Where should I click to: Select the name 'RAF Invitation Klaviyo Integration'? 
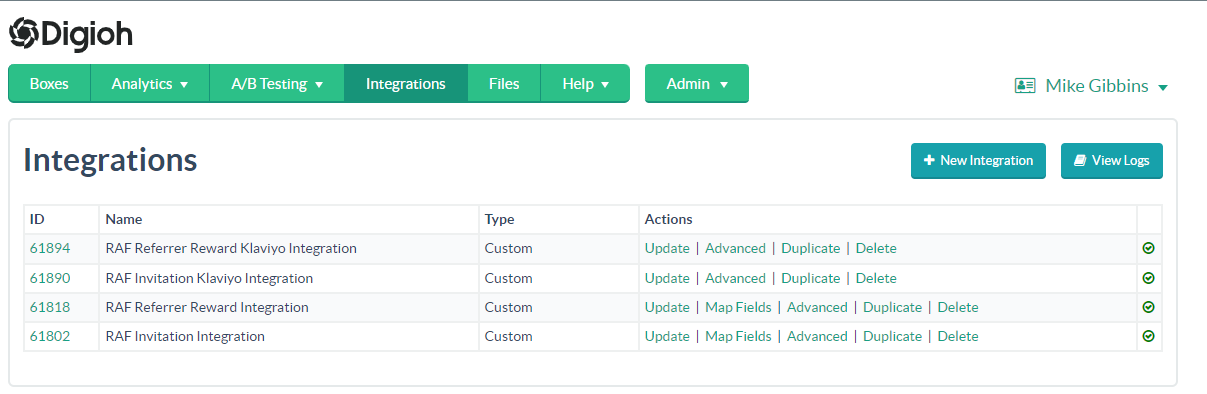[209, 278]
